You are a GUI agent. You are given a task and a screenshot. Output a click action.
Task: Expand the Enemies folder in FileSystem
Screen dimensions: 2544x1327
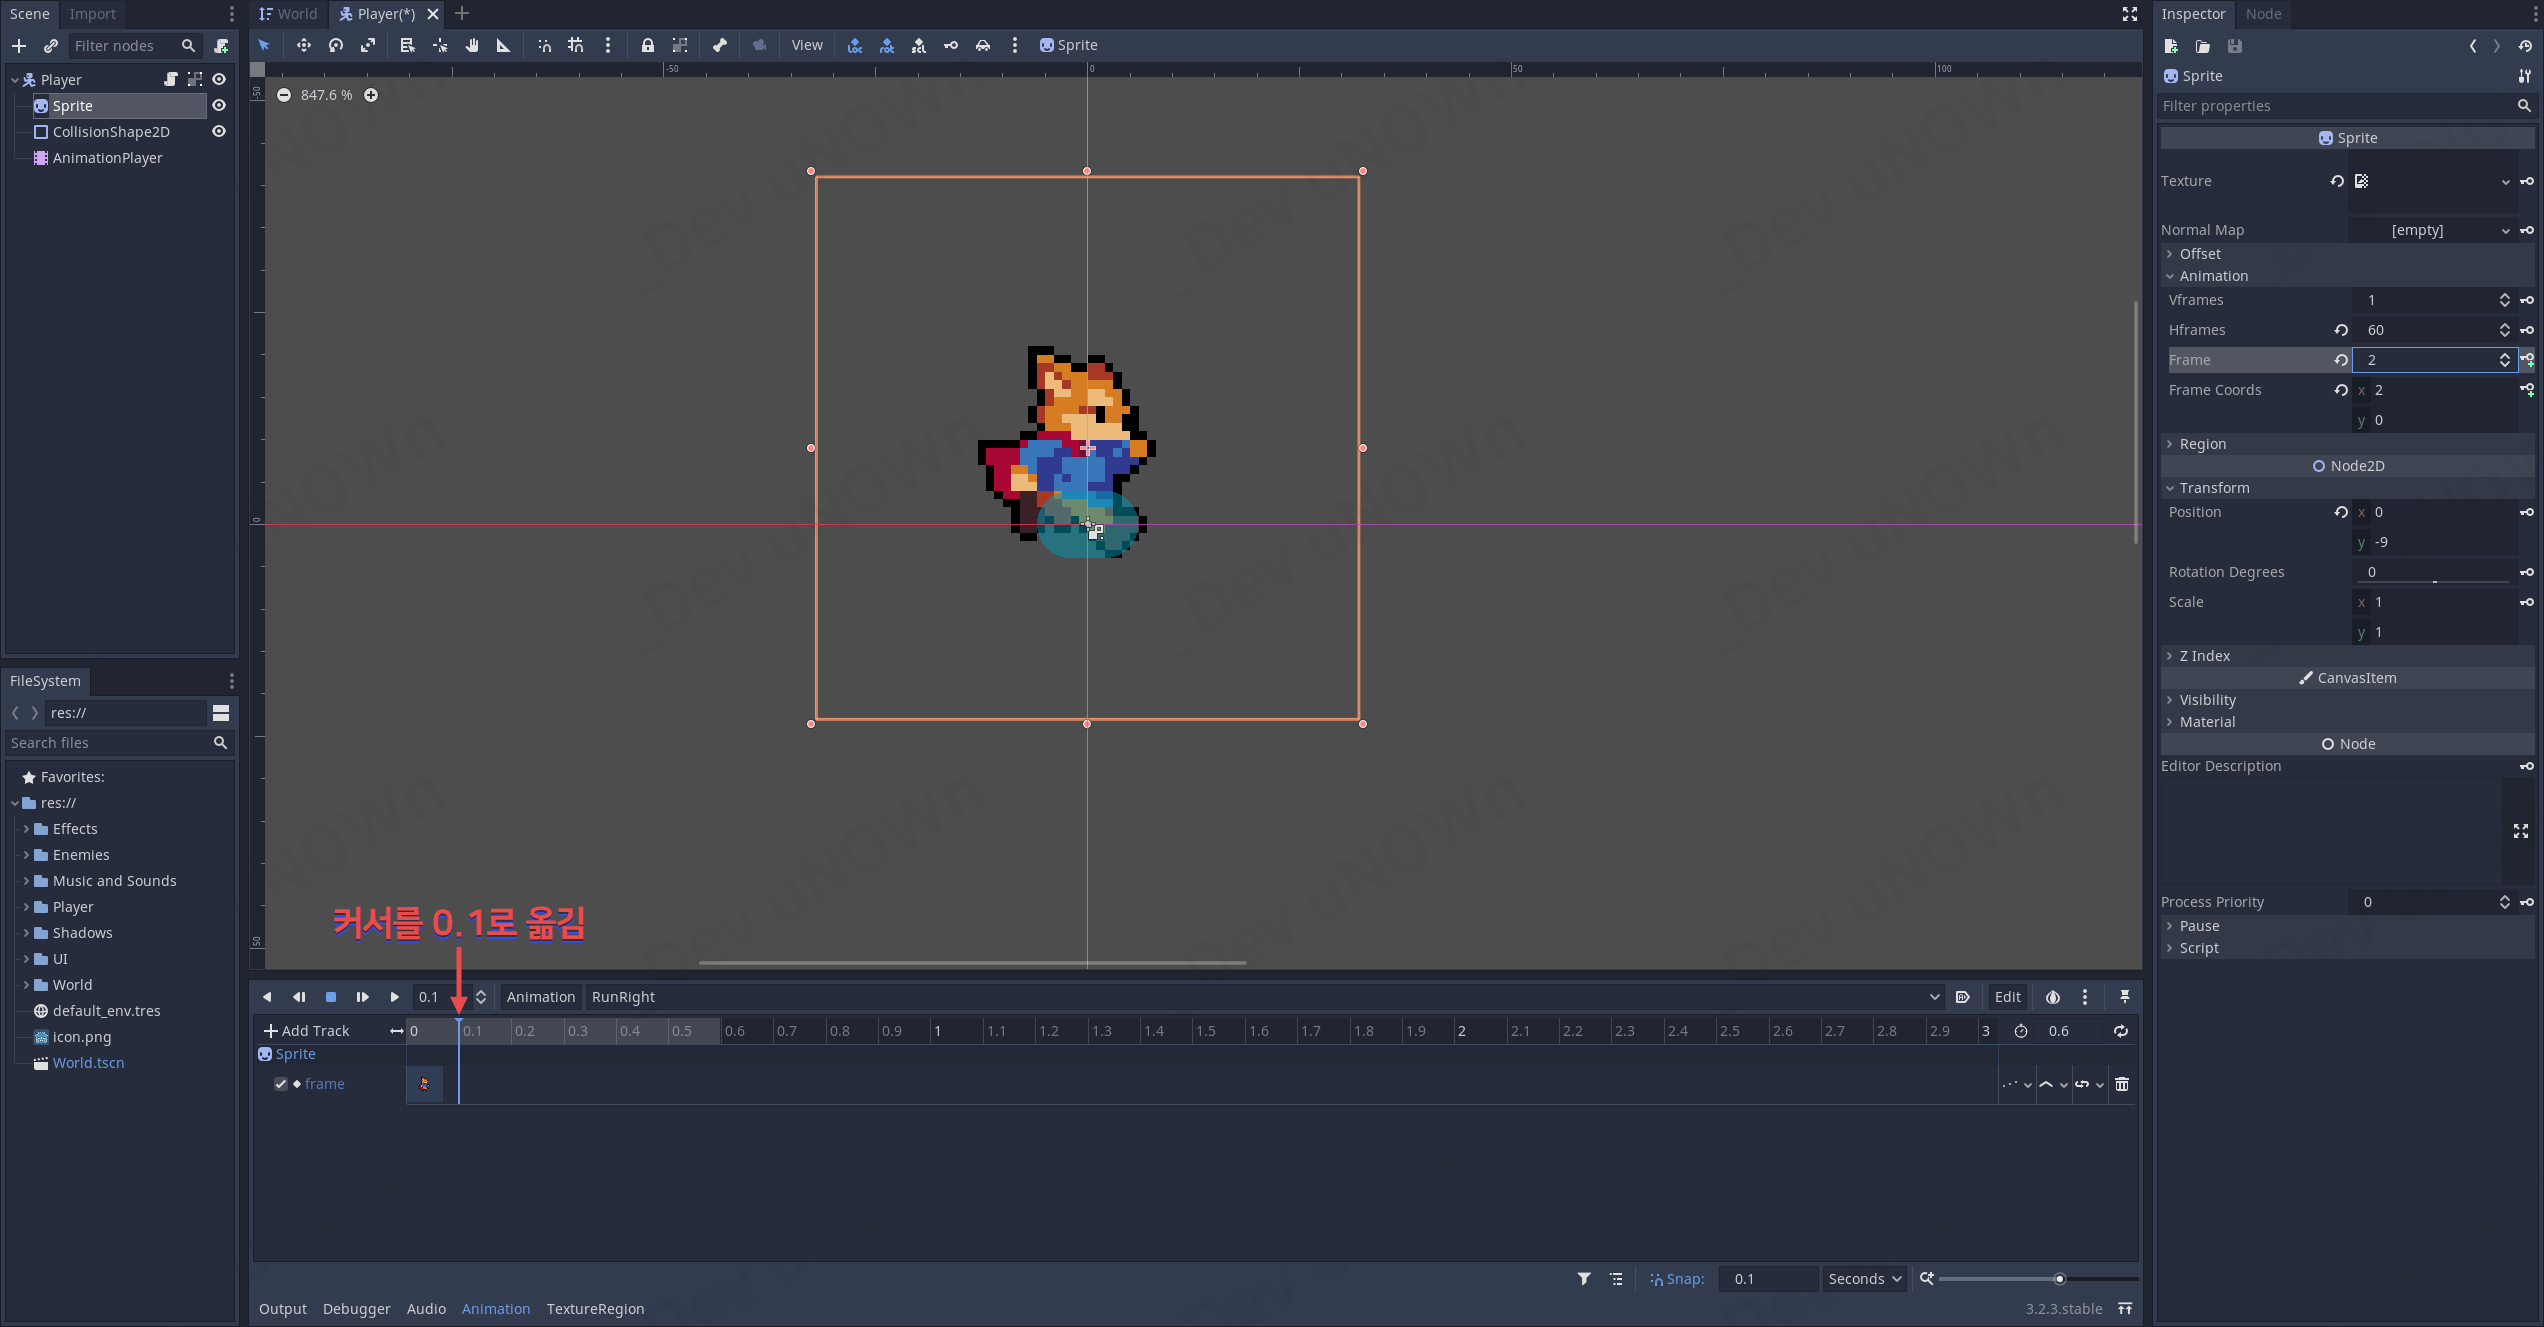(x=26, y=855)
